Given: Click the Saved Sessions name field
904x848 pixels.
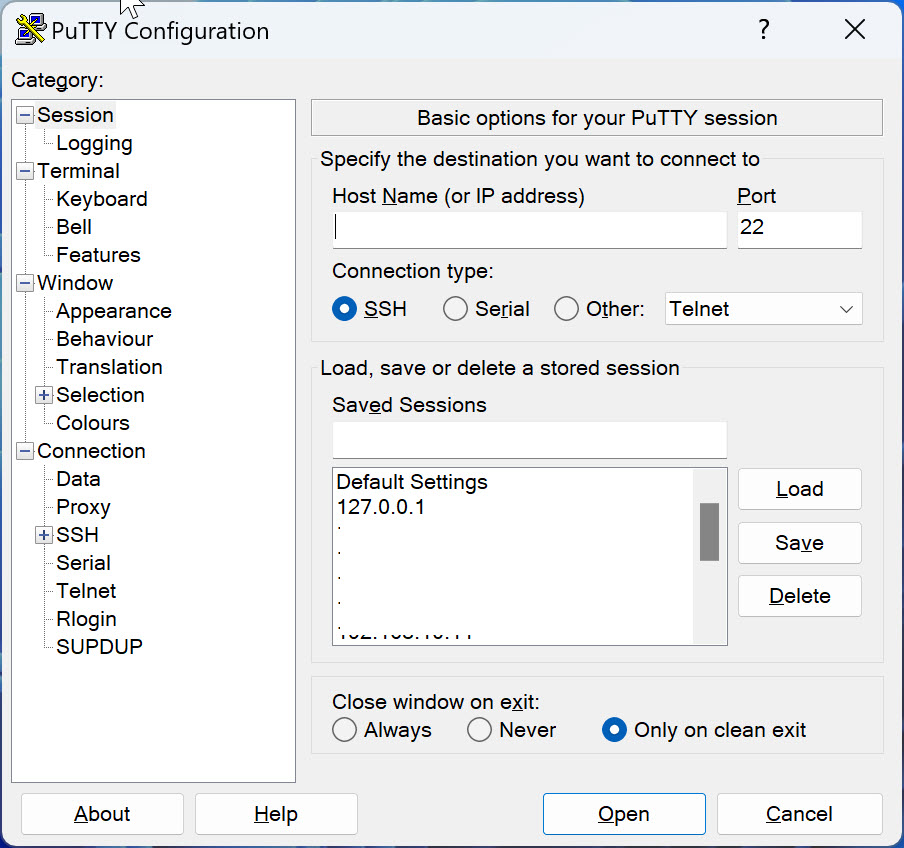Looking at the screenshot, I should point(529,440).
